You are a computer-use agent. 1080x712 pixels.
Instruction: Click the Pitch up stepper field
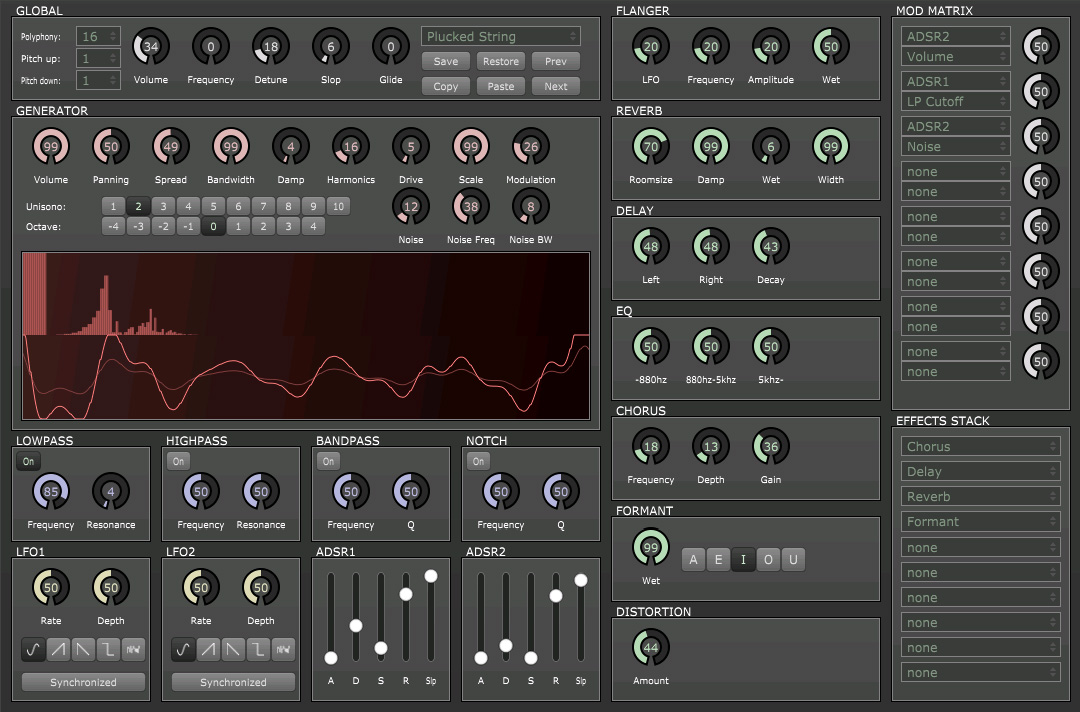[98, 59]
